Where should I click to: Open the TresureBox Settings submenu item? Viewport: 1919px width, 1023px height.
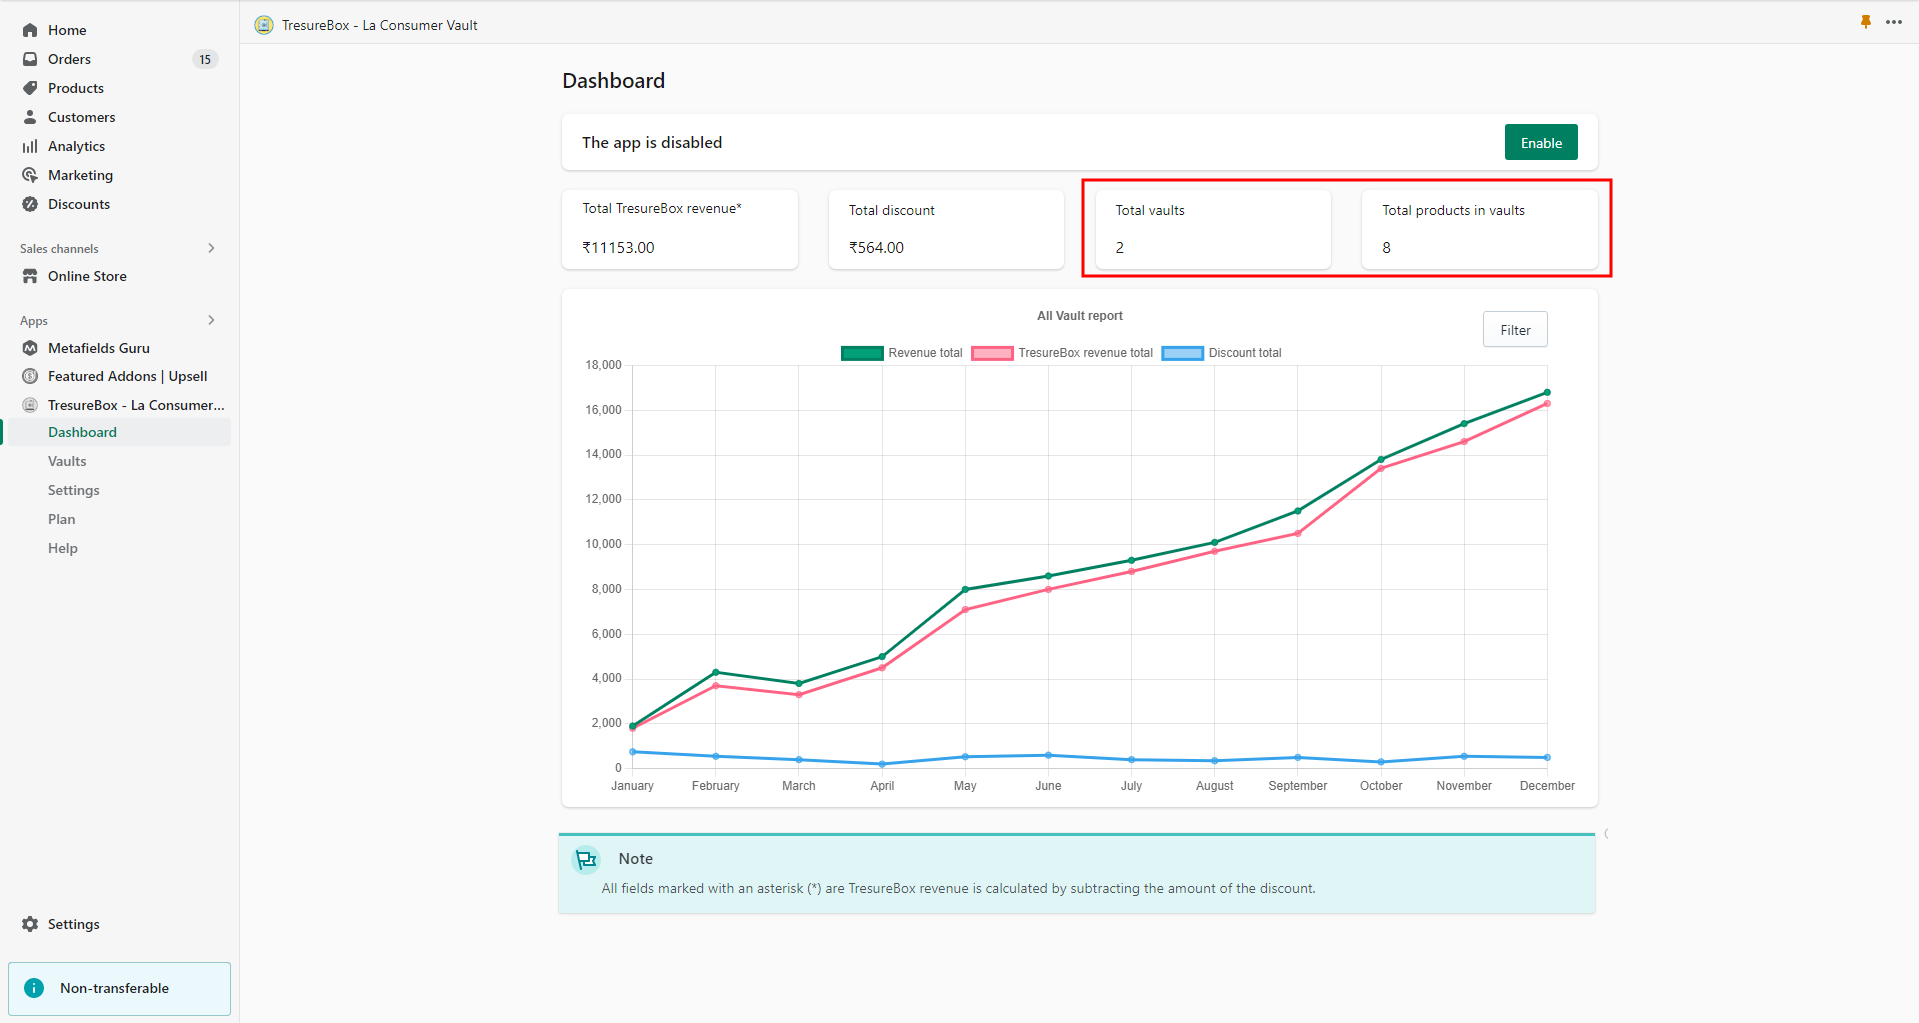coord(74,490)
